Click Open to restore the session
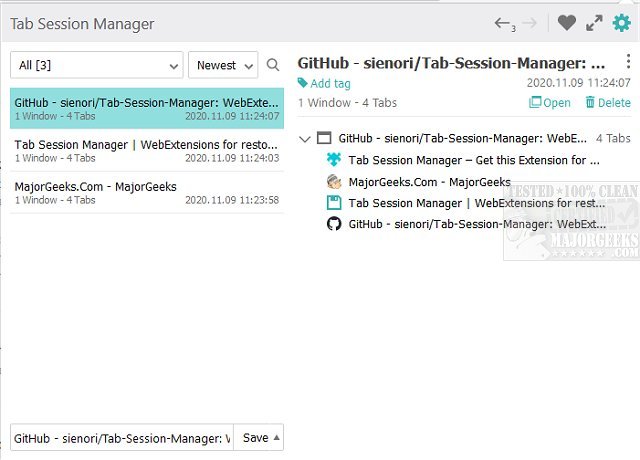This screenshot has height=460, width=640. tap(550, 103)
